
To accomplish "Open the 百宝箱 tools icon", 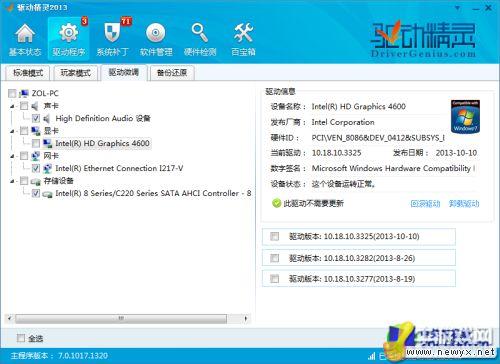I will (243, 33).
